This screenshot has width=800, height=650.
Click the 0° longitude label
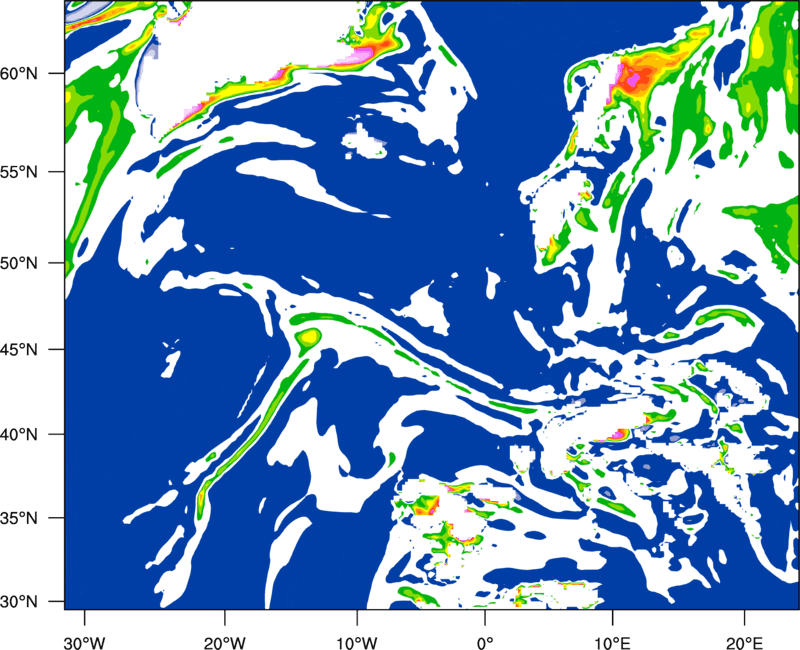[485, 643]
